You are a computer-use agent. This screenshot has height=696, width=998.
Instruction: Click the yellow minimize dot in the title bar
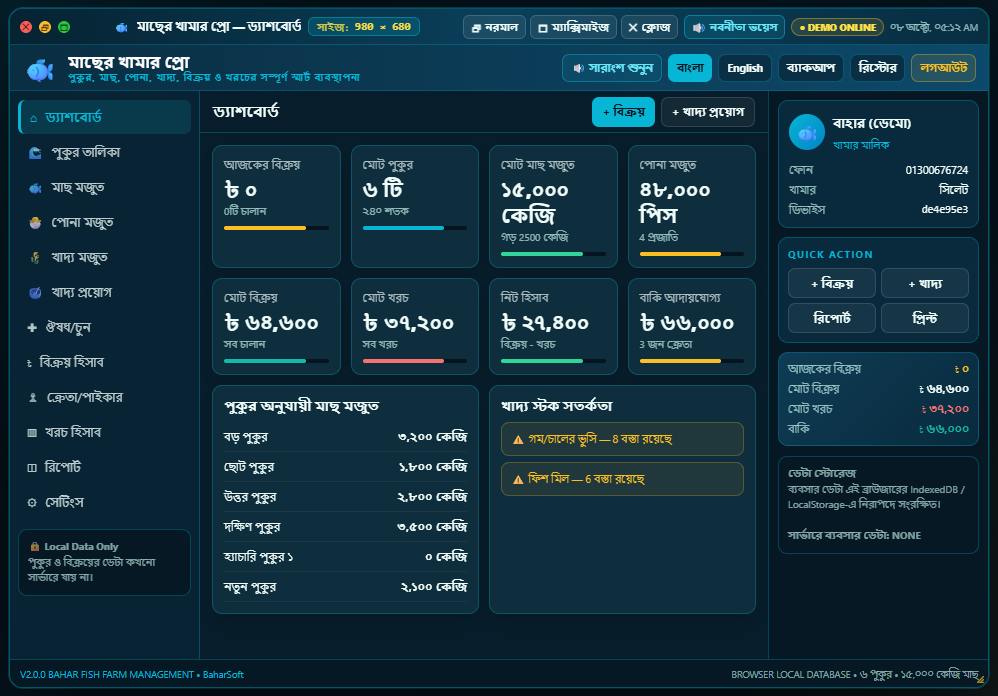coord(45,27)
